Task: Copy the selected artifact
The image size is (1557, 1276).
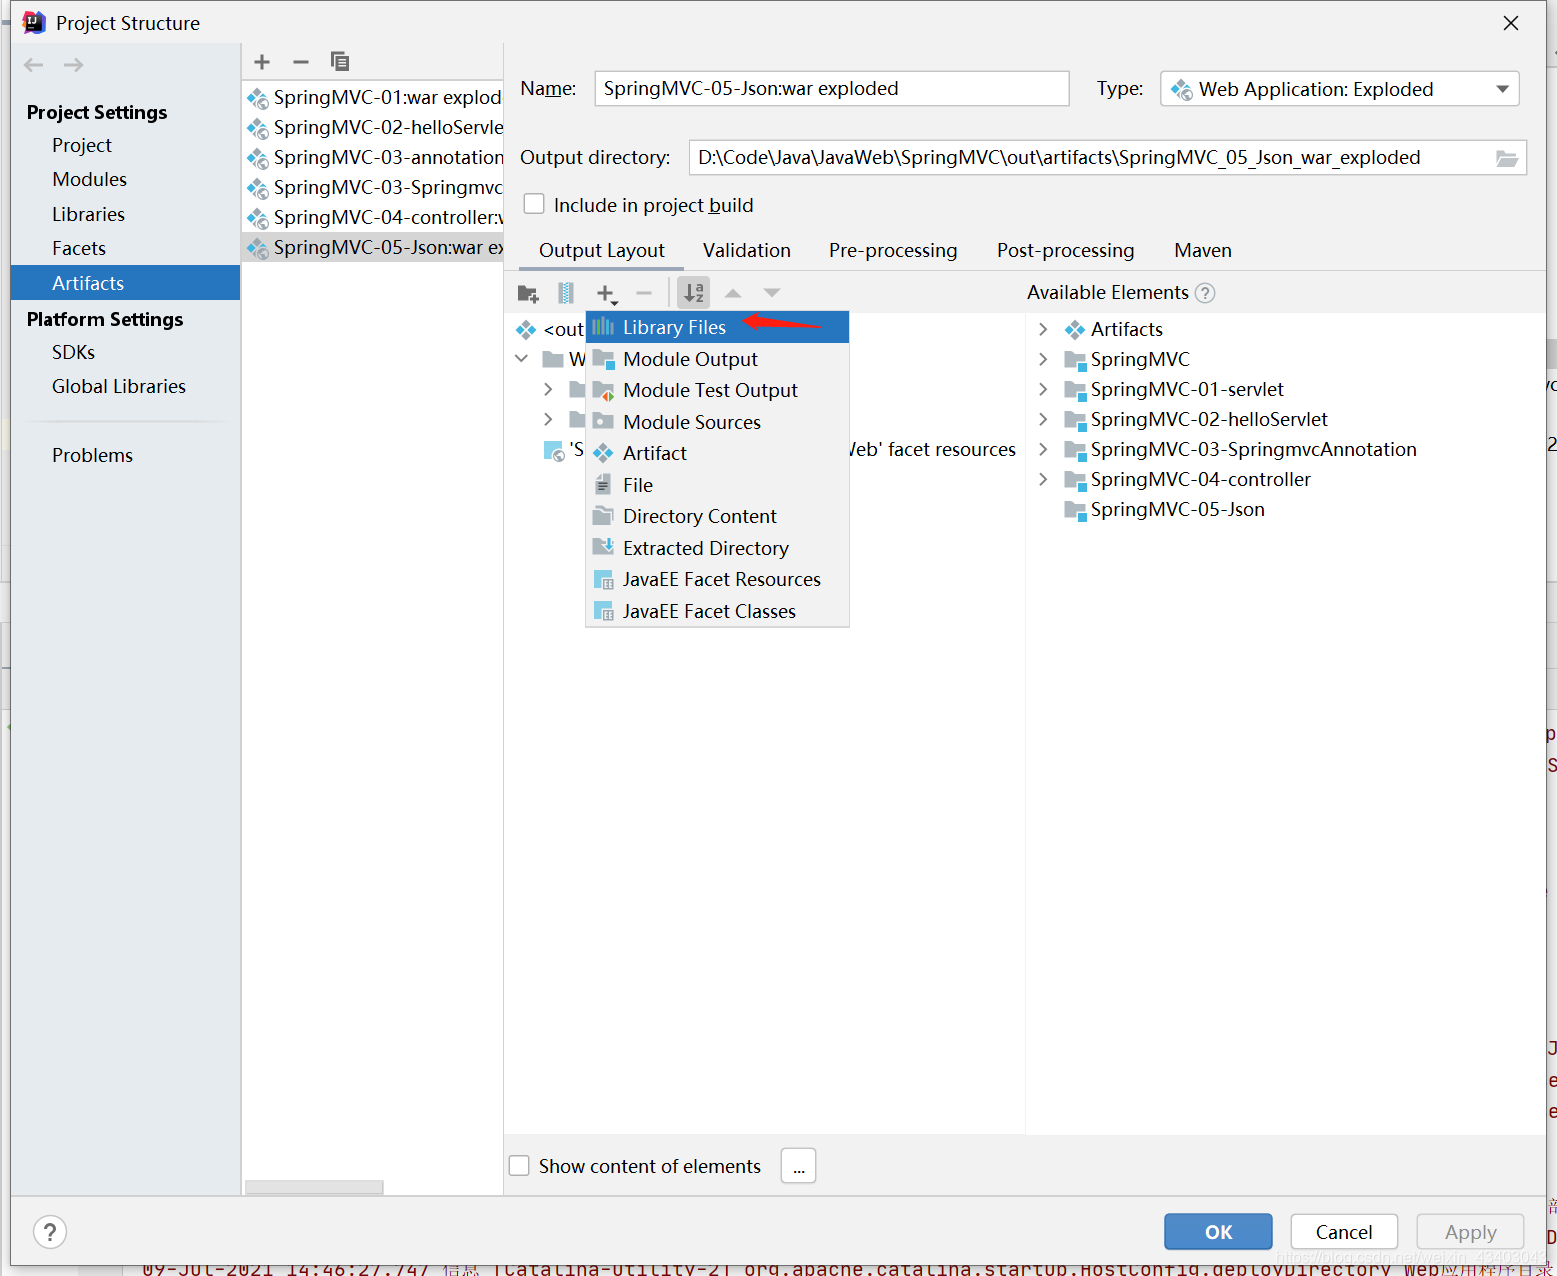Action: tap(340, 62)
